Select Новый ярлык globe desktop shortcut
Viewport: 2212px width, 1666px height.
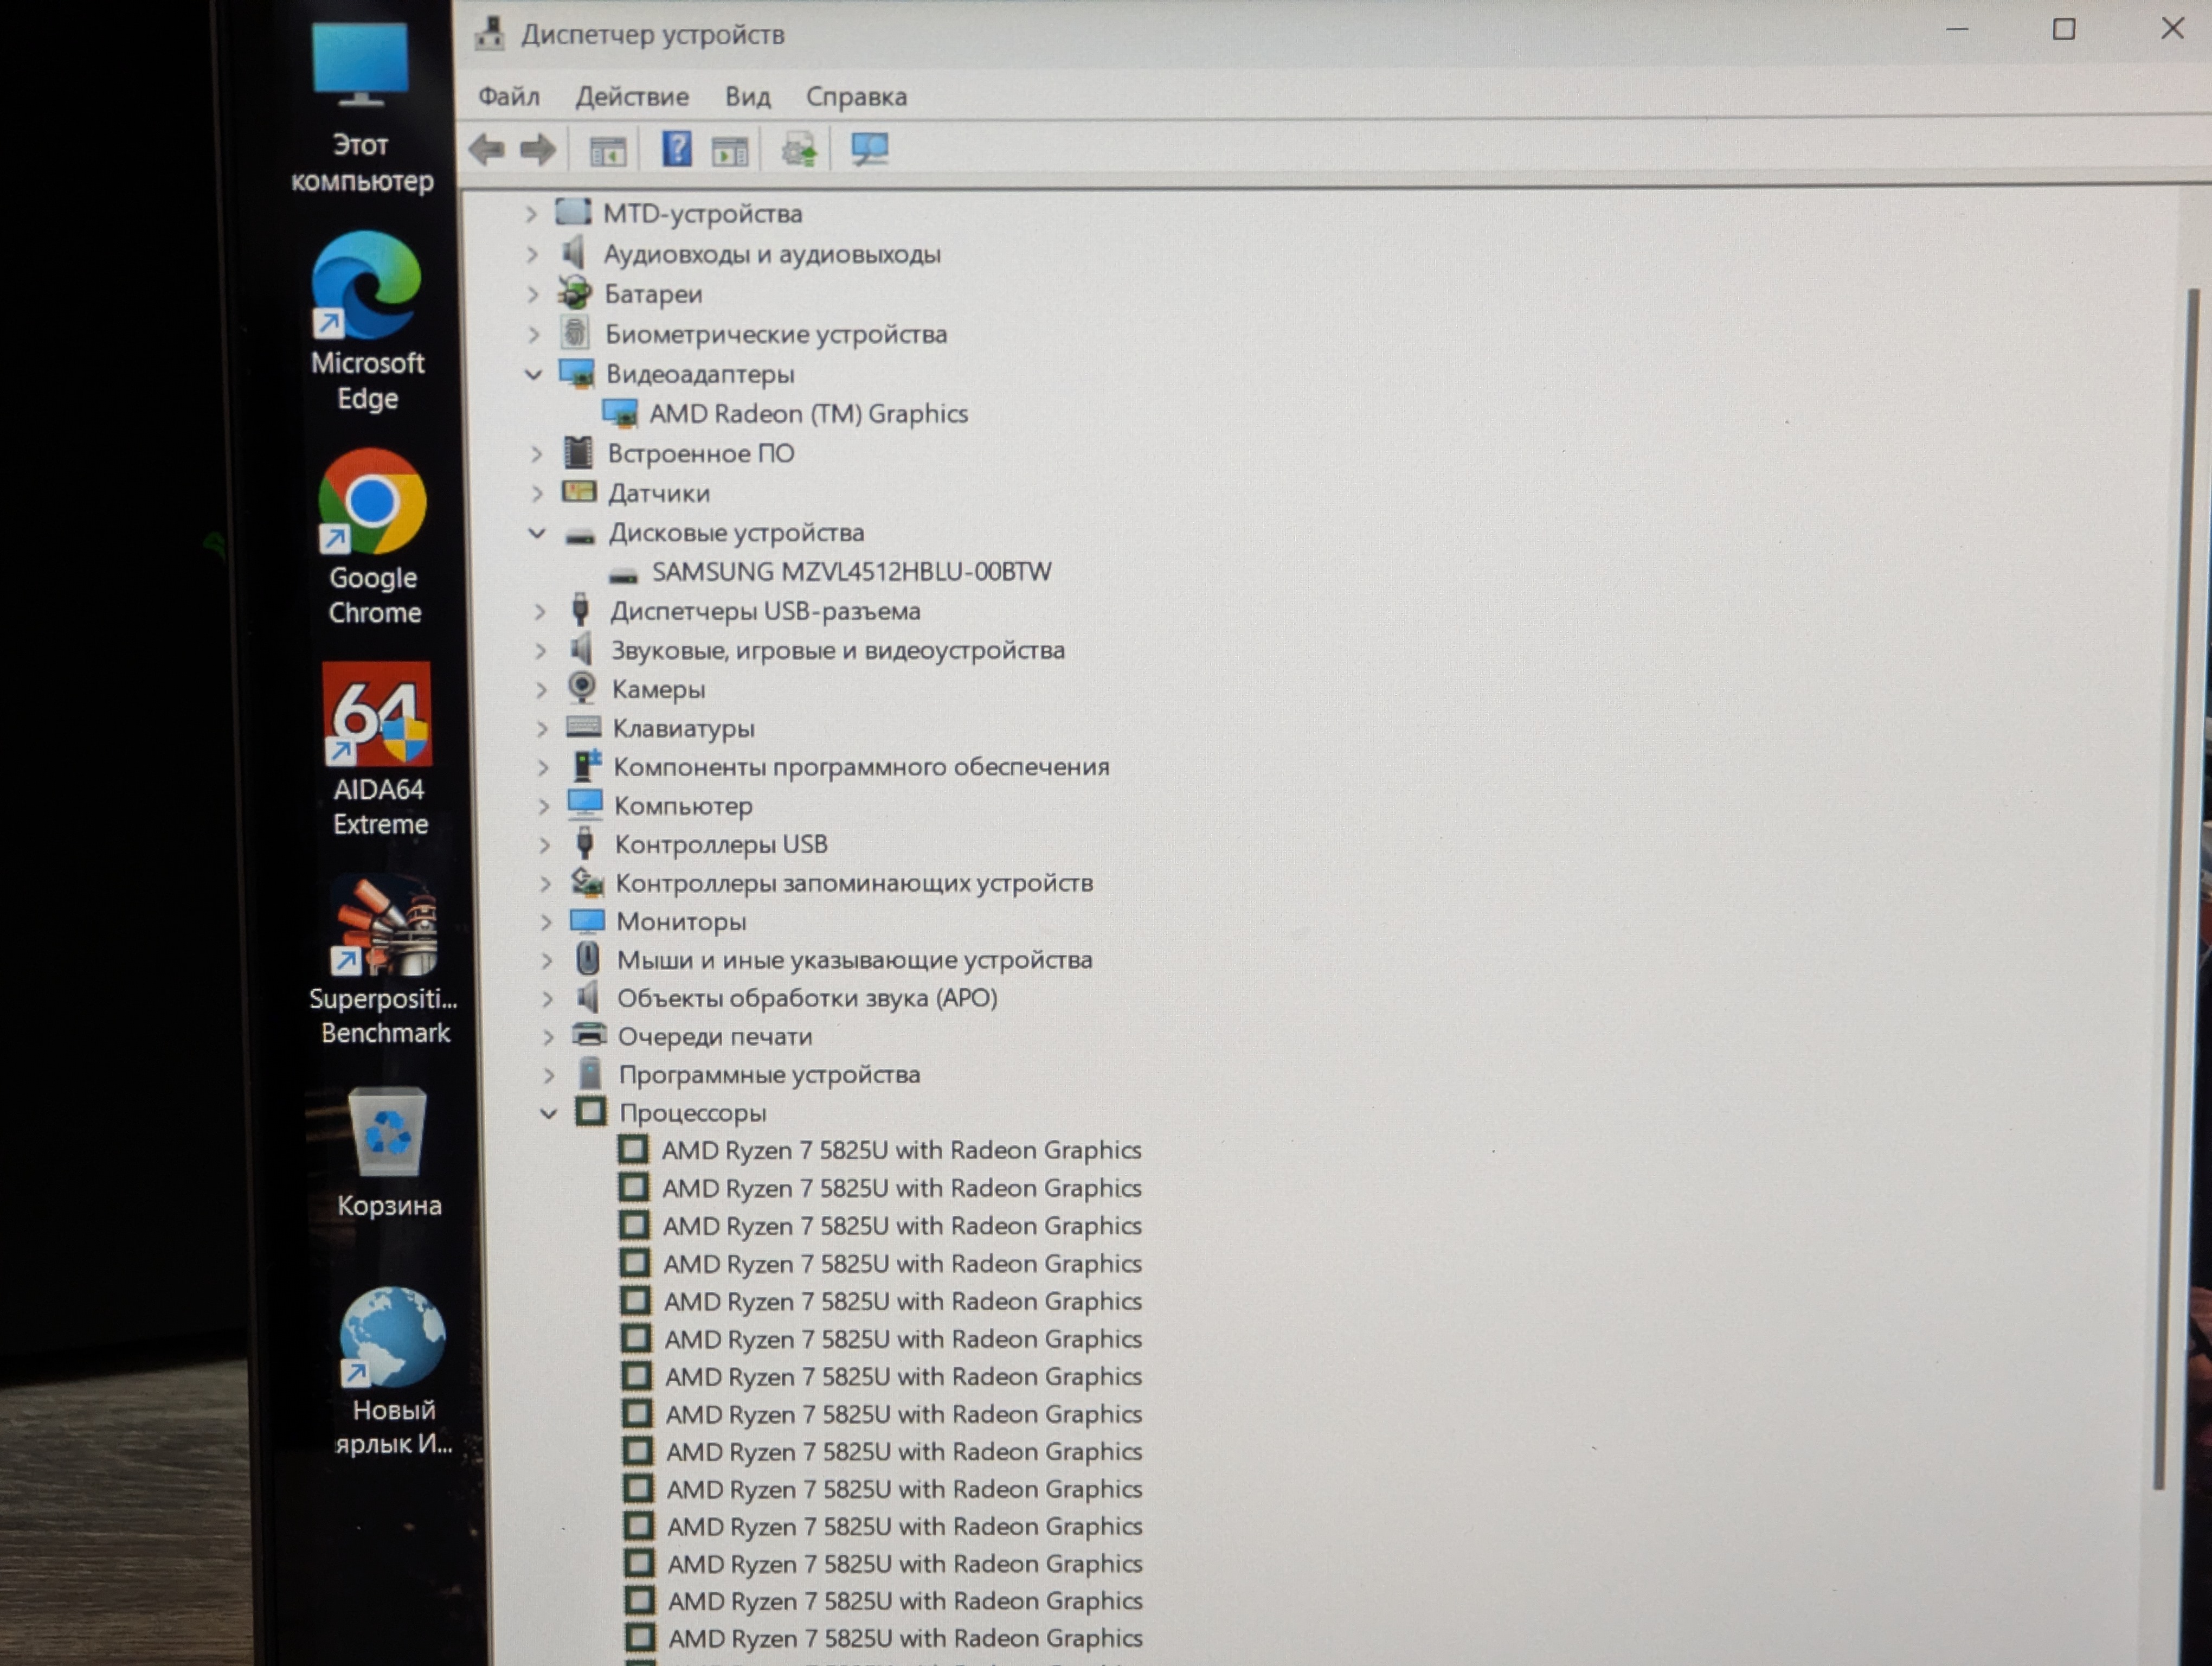393,1371
